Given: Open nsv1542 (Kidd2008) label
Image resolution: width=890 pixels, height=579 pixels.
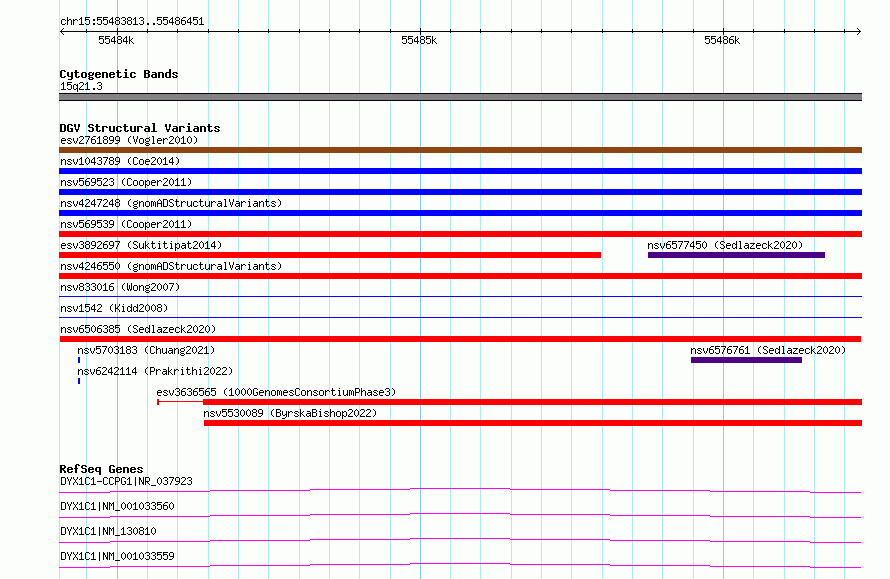Looking at the screenshot, I should 114,308.
